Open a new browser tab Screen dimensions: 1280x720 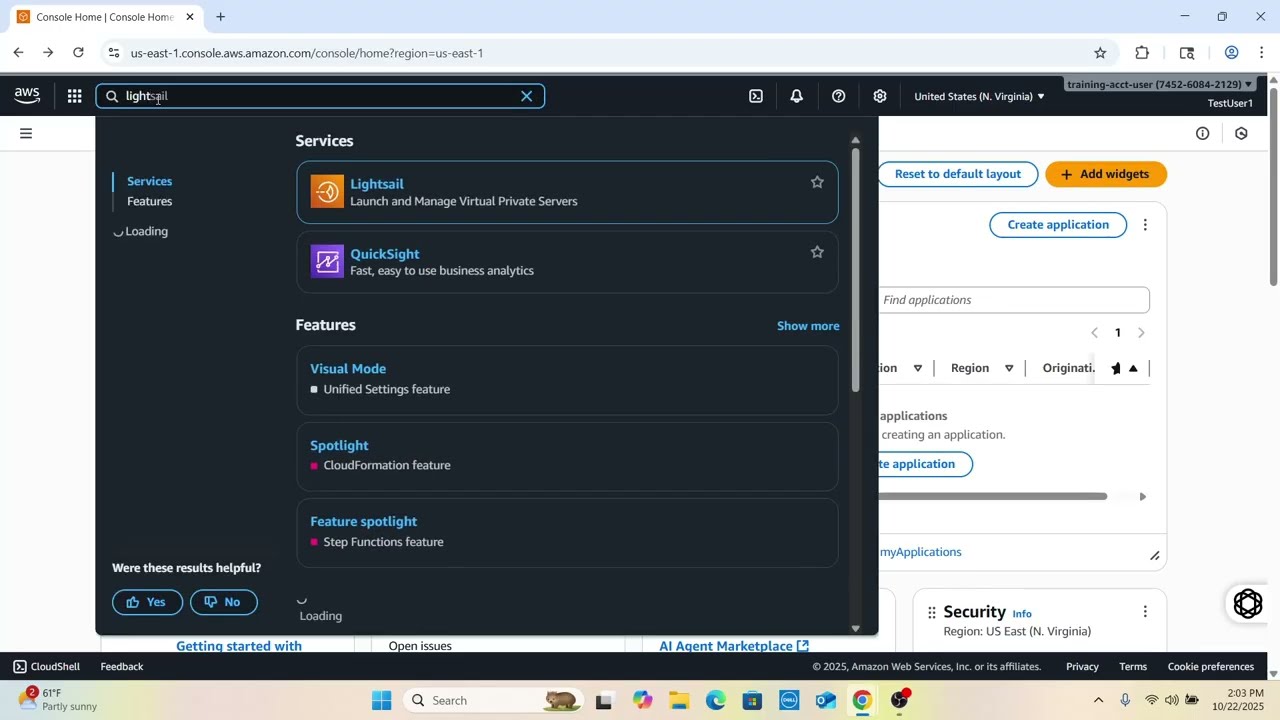[x=221, y=17]
